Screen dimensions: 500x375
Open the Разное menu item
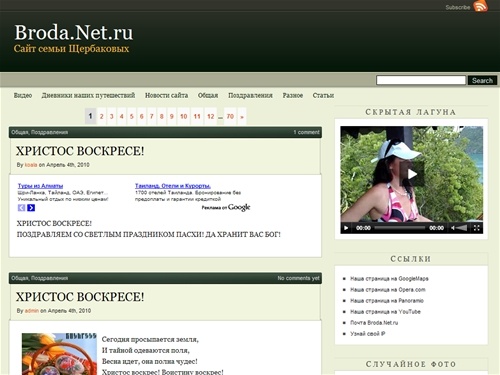click(293, 95)
